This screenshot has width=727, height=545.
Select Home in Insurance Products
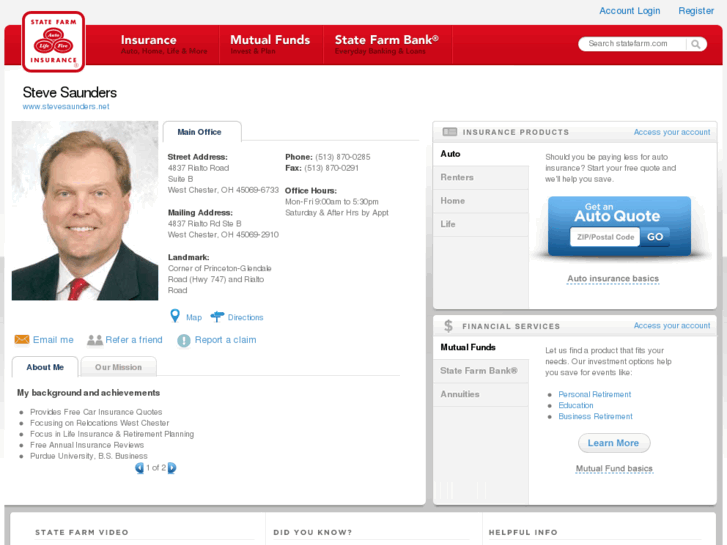[481, 201]
